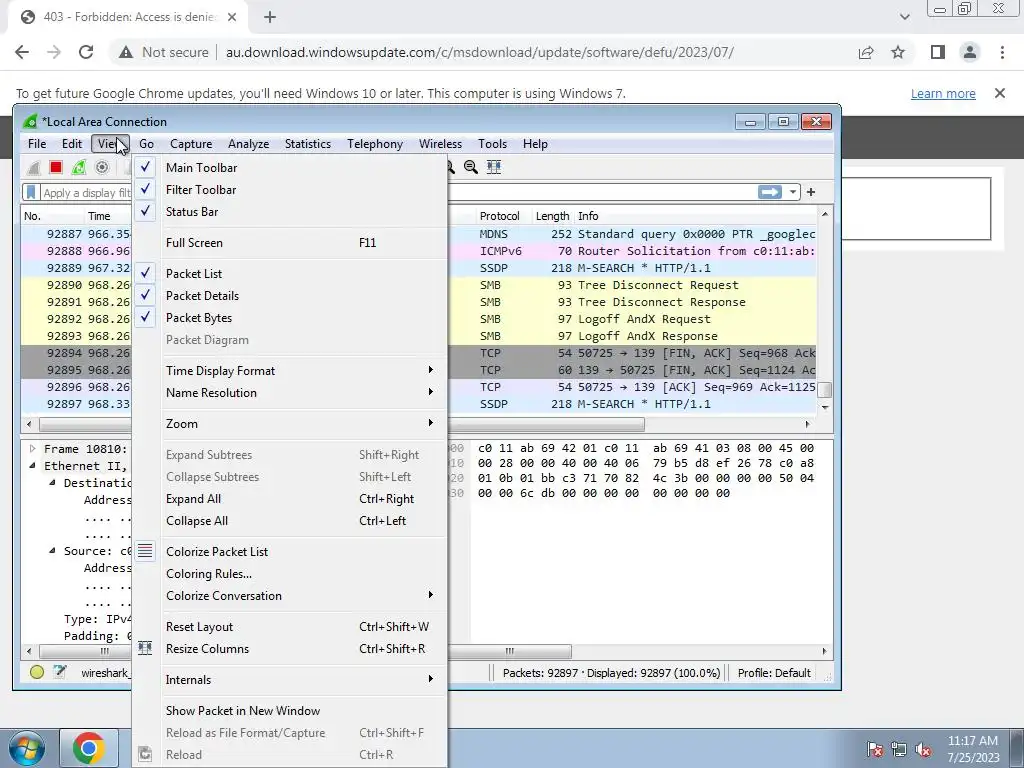This screenshot has width=1024, height=768.
Task: Collapse the Ethernet II tree node
Action: click(x=32, y=466)
